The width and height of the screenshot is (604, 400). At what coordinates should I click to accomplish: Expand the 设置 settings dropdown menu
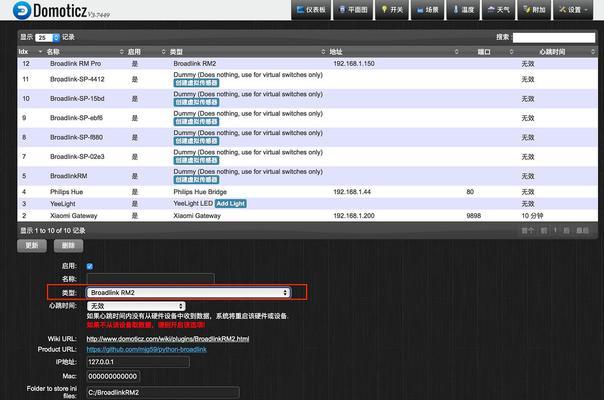574,10
